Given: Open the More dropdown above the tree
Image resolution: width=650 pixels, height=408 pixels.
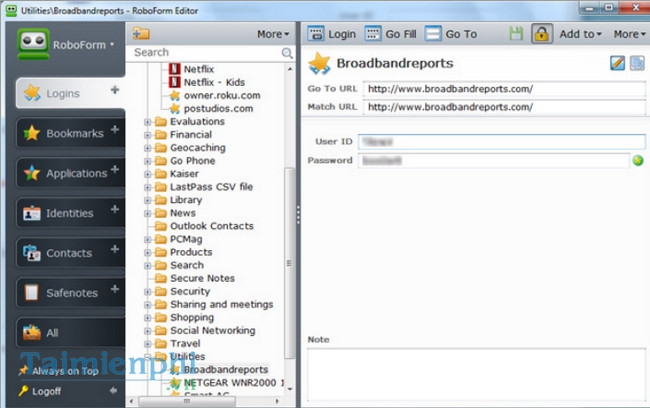Looking at the screenshot, I should pos(273,34).
